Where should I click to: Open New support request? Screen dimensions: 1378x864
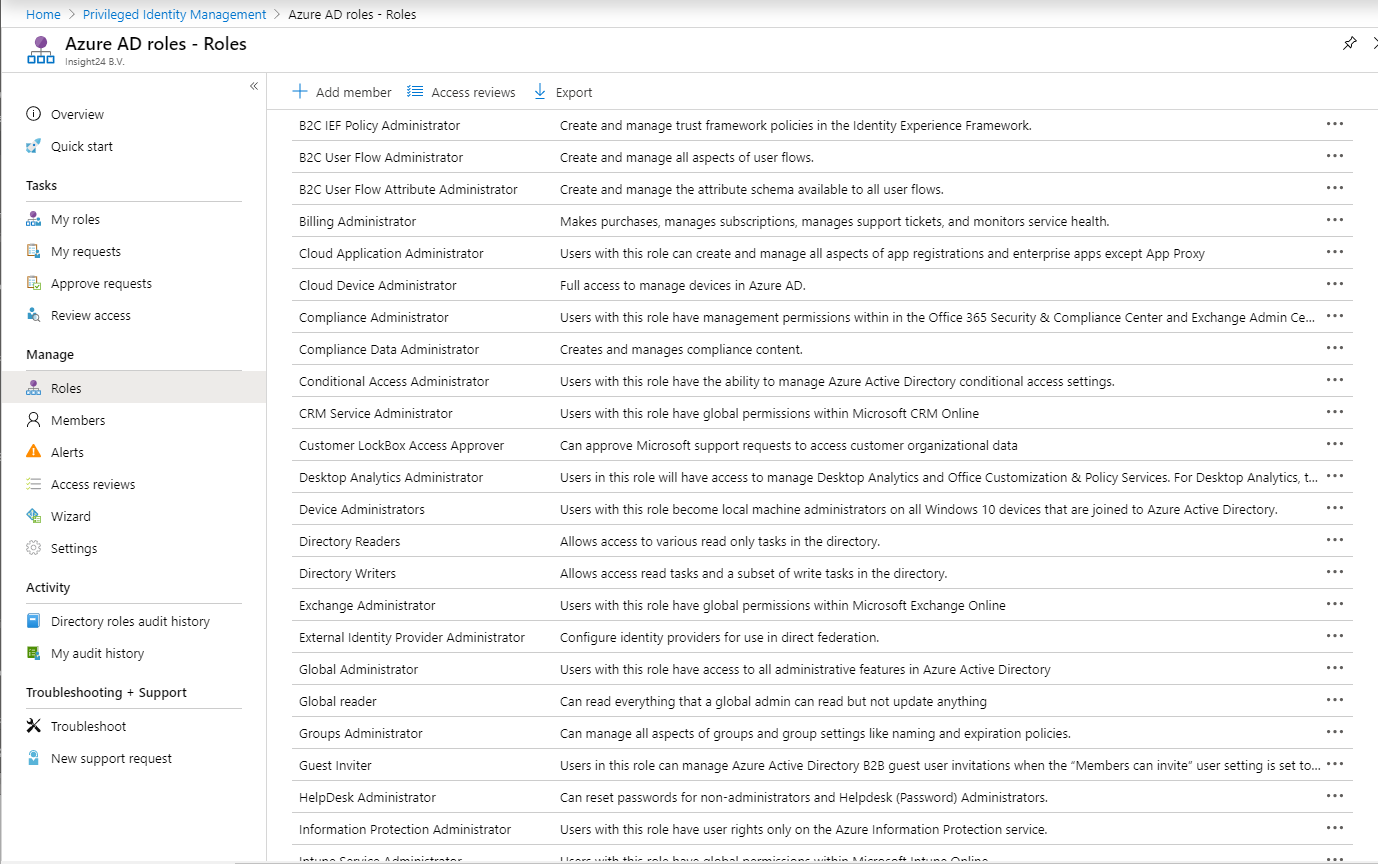[111, 758]
